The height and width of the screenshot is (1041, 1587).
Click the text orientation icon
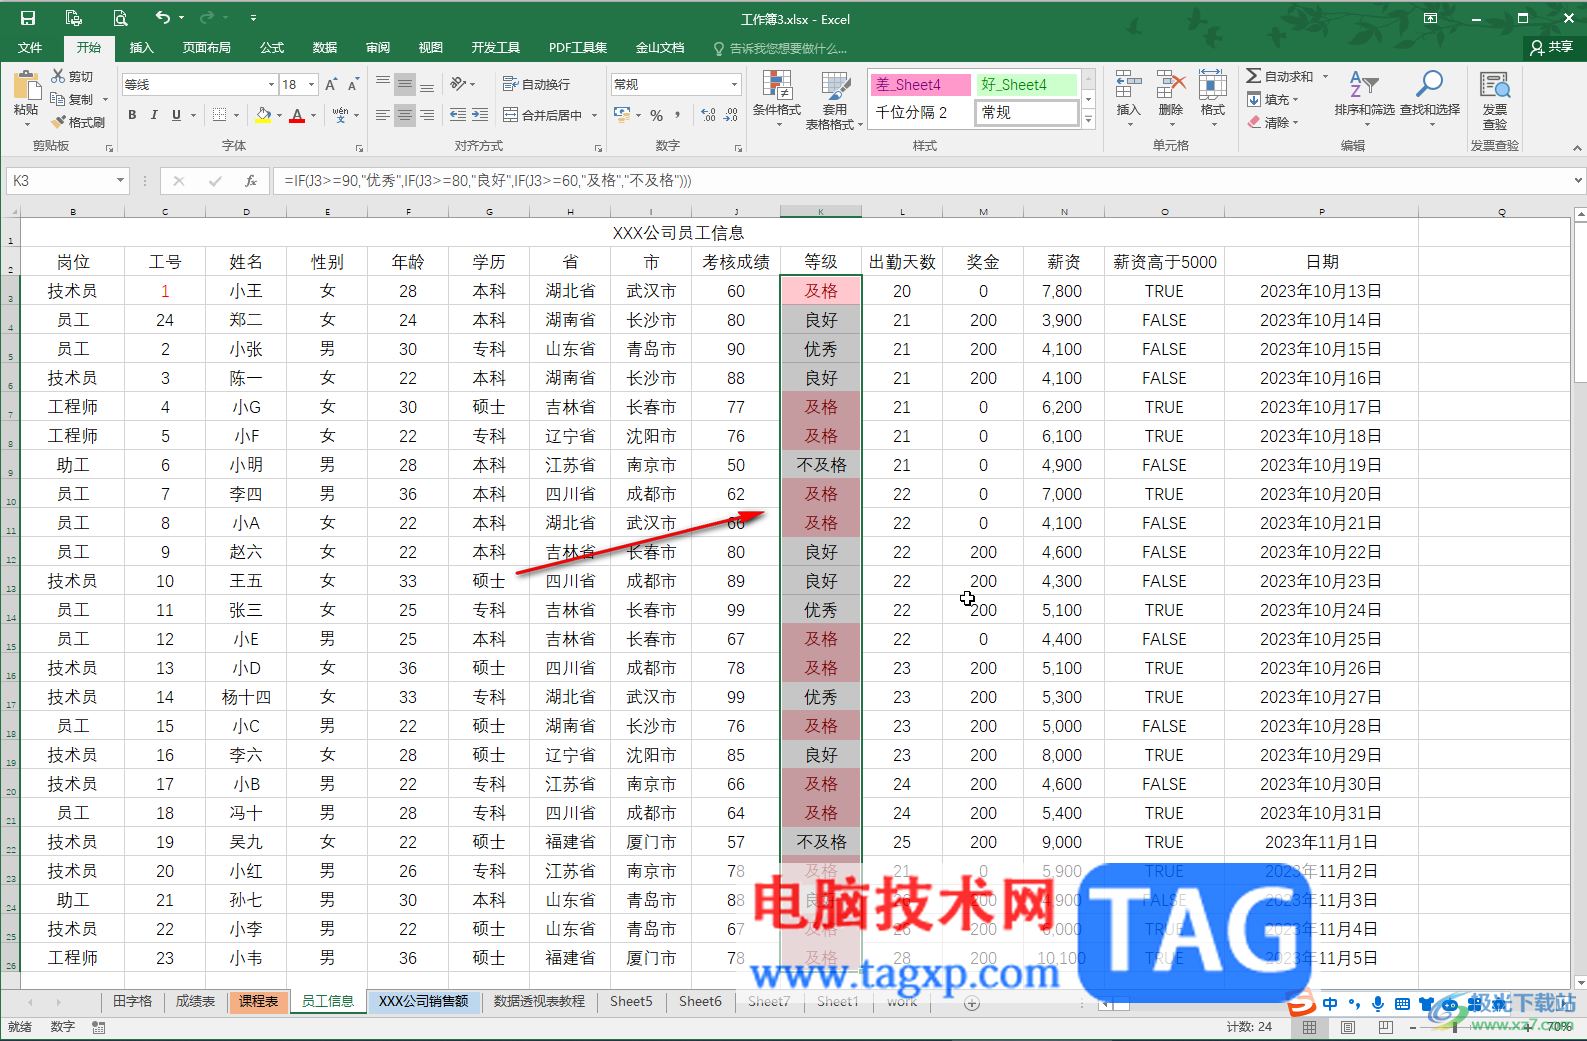(x=458, y=84)
